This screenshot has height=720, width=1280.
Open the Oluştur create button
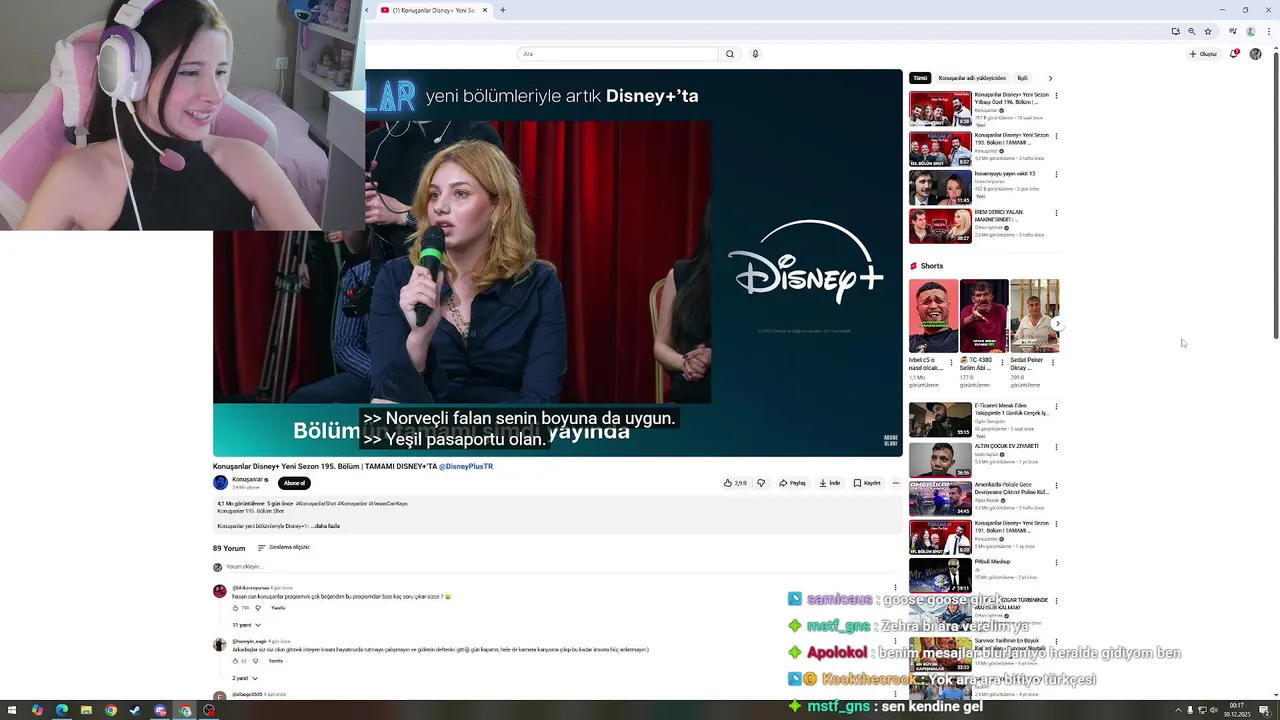[x=1203, y=54]
